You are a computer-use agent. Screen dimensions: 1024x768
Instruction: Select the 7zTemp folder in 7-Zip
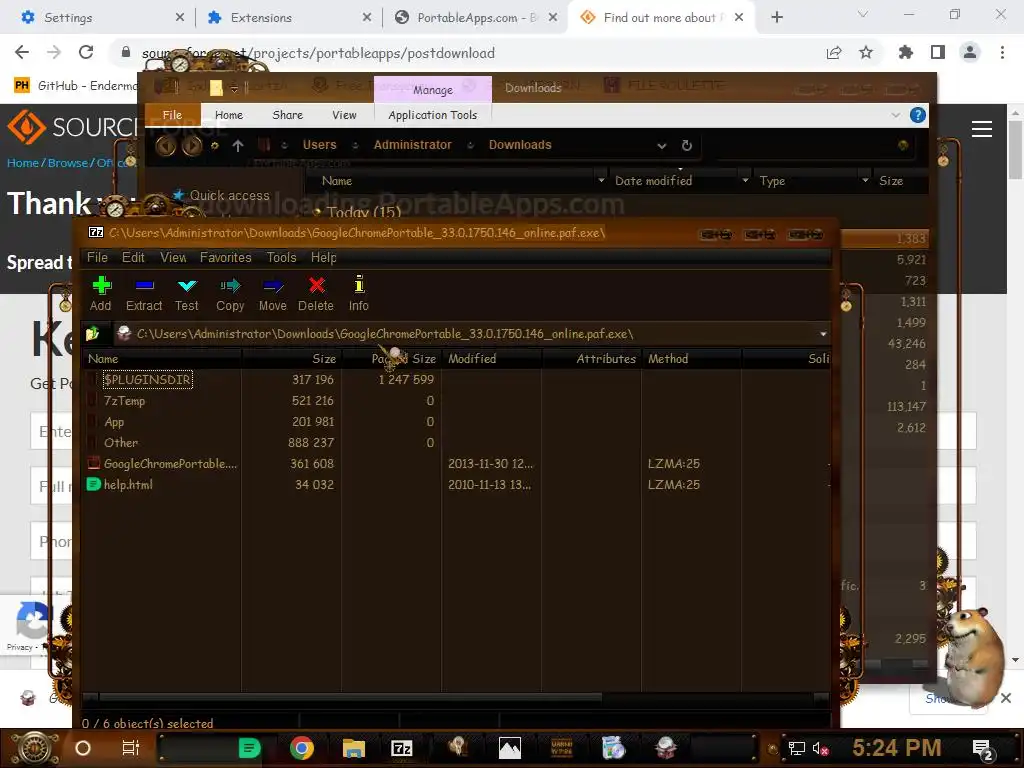click(x=124, y=400)
